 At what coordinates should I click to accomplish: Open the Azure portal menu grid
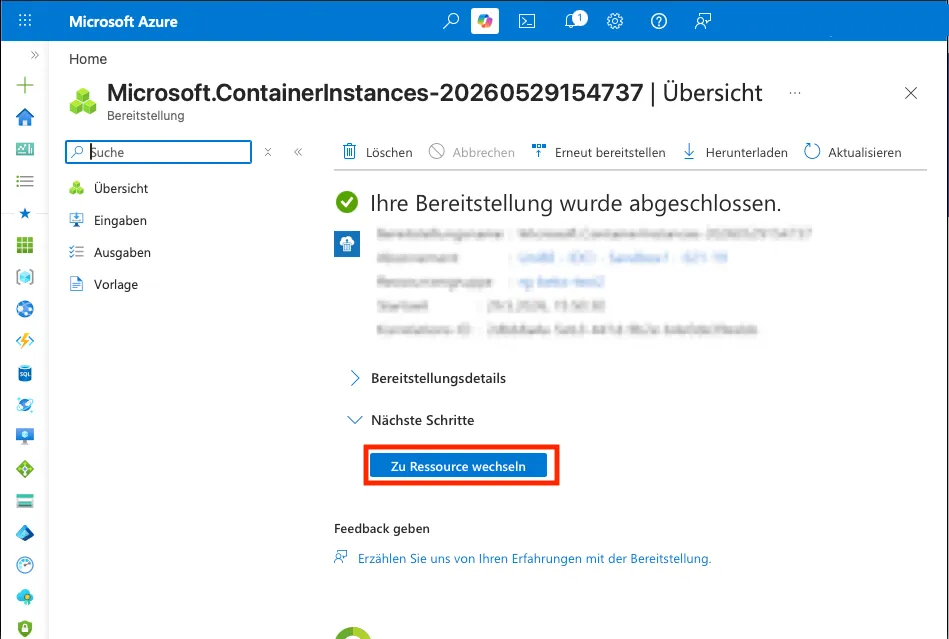pyautogui.click(x=25, y=21)
